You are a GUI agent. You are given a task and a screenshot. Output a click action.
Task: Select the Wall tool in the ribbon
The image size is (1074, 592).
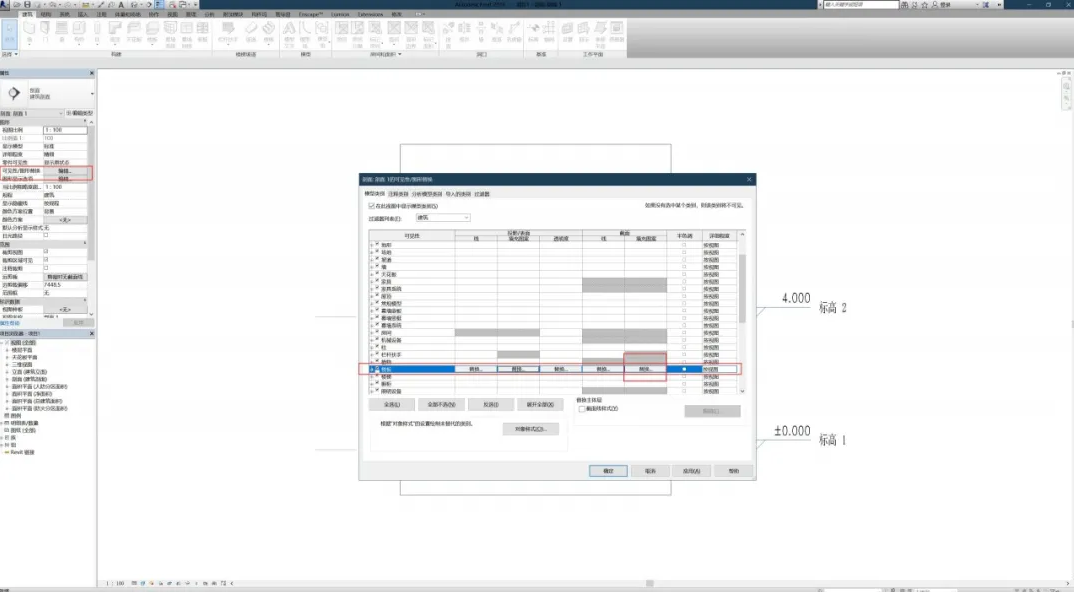pos(29,32)
